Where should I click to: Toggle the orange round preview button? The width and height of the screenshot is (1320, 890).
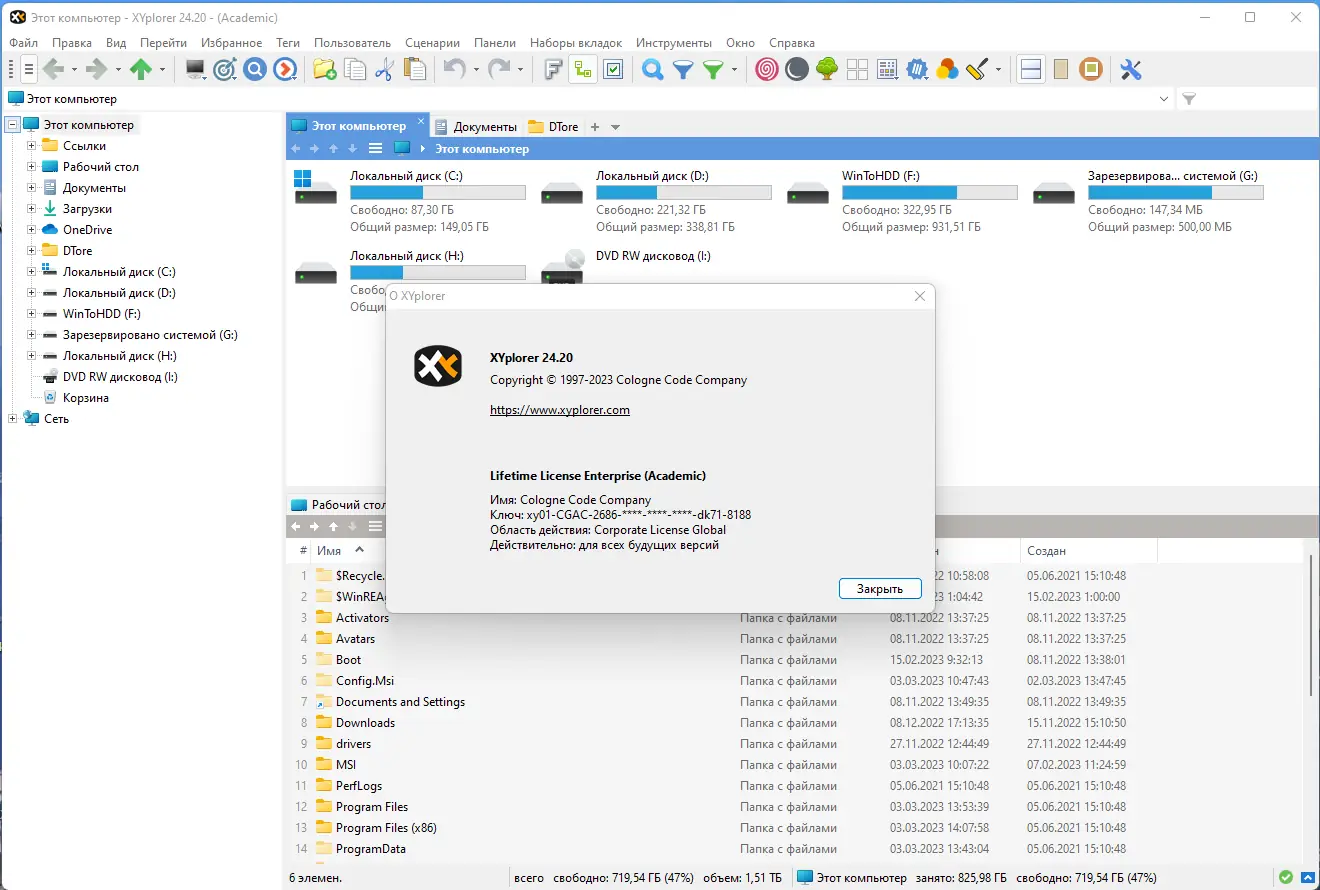click(1091, 69)
